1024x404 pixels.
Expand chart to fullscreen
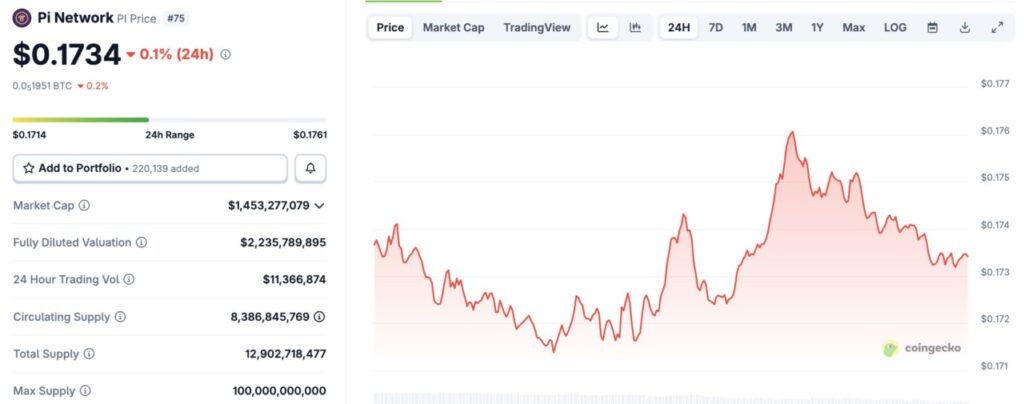[997, 27]
